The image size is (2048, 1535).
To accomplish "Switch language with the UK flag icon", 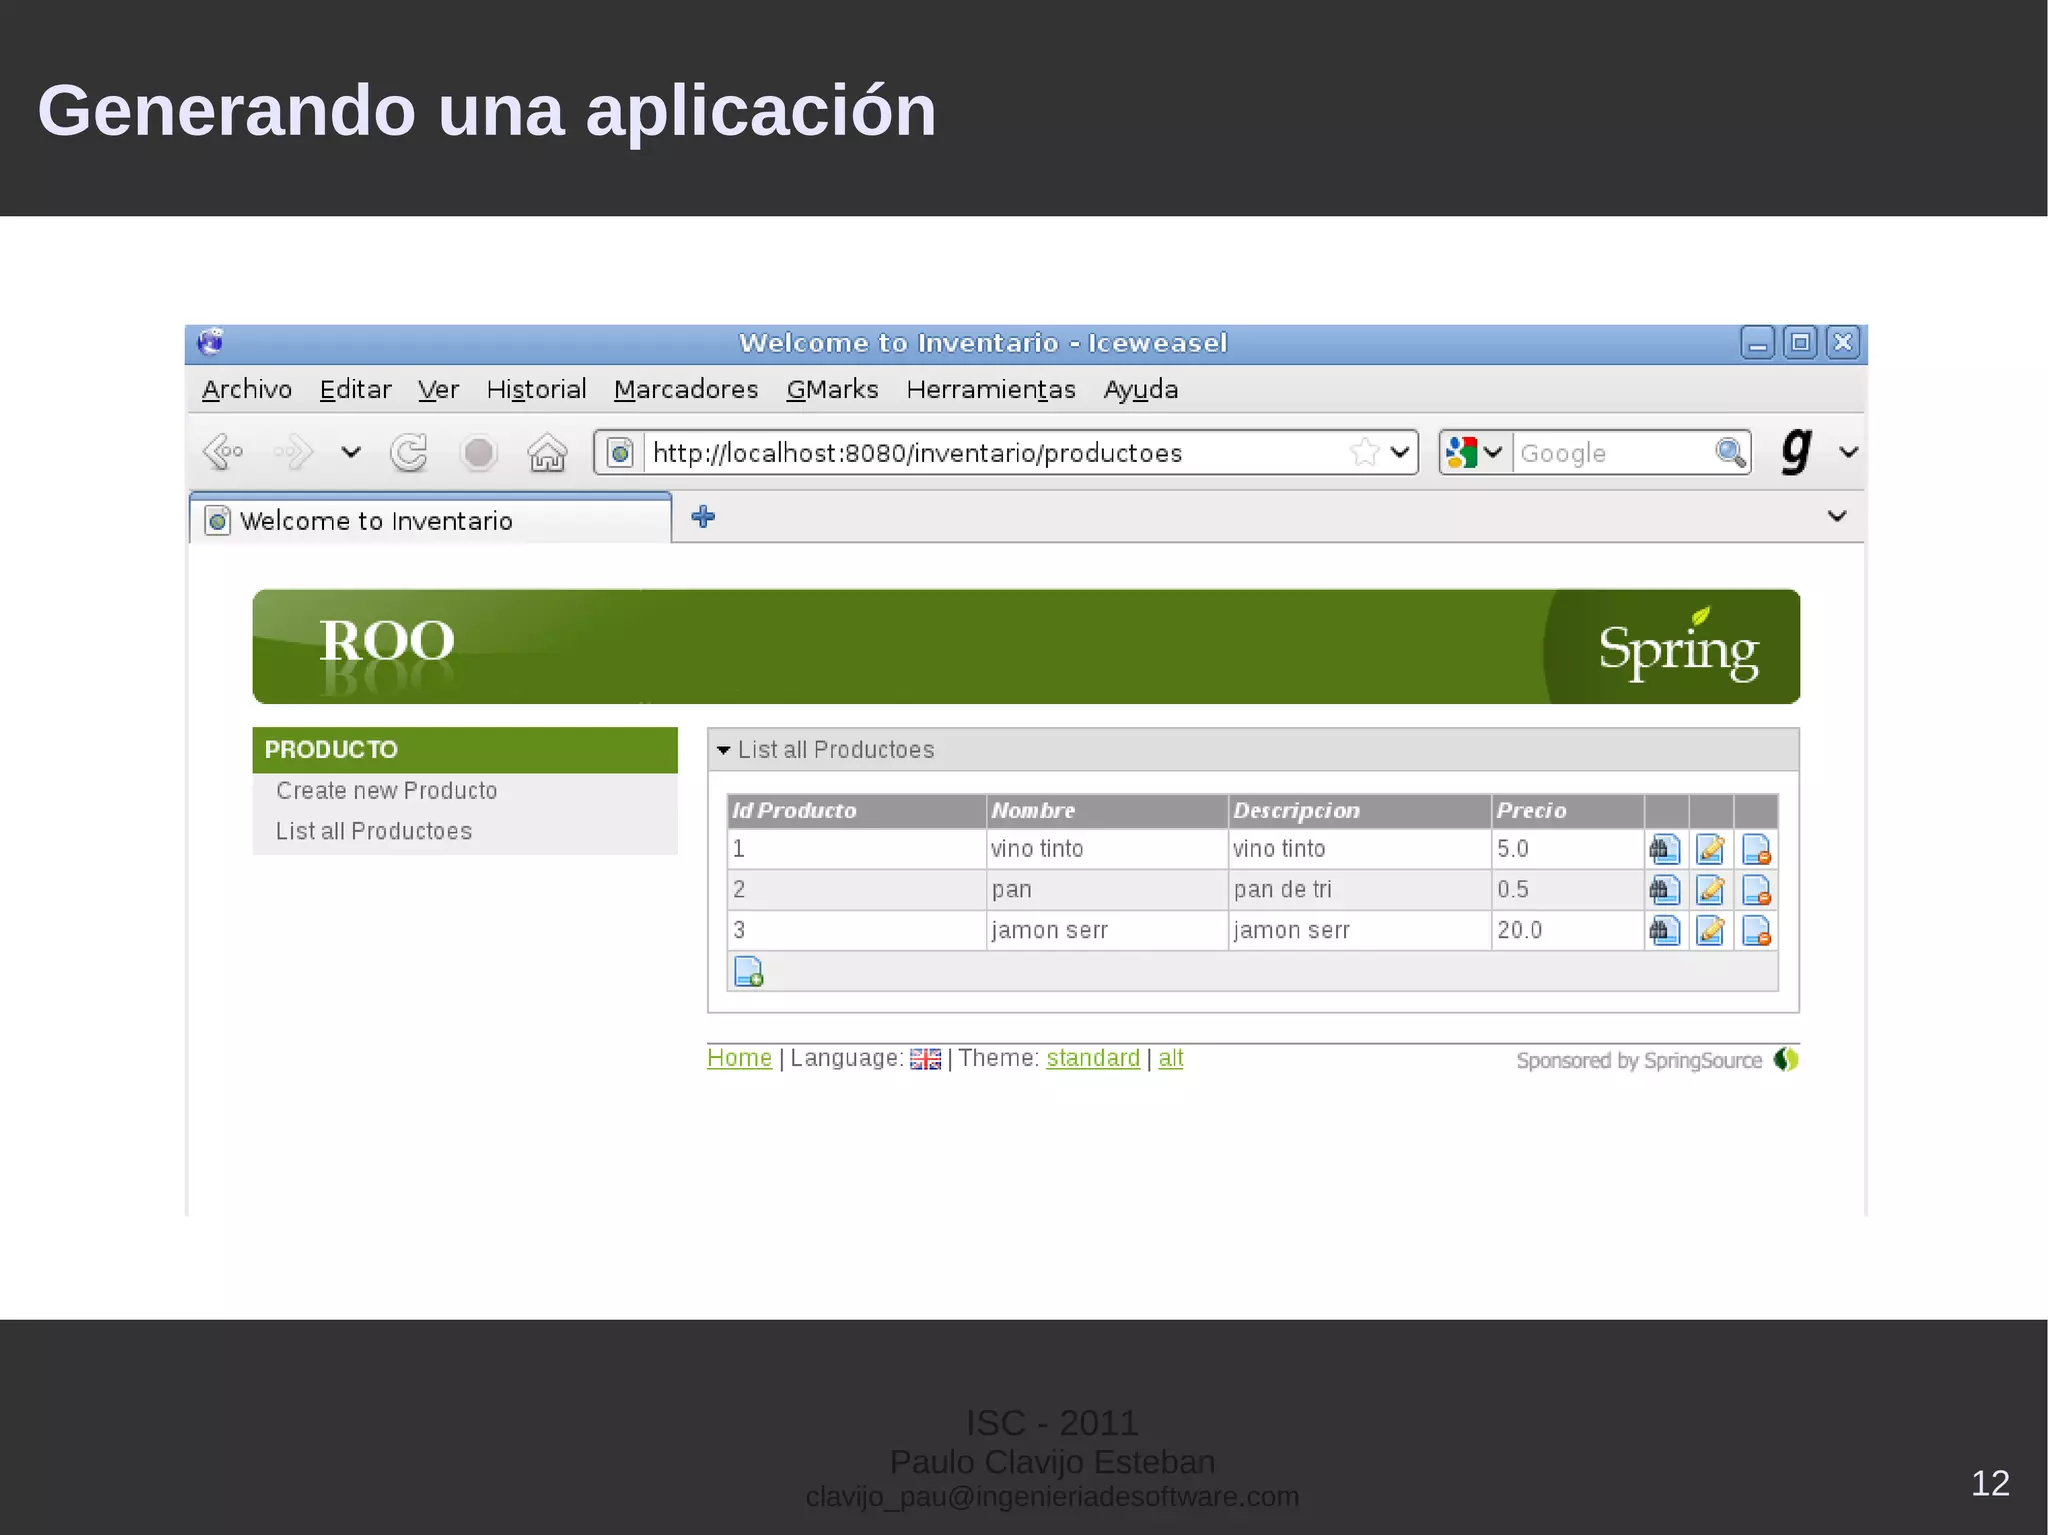I will click(x=925, y=1059).
